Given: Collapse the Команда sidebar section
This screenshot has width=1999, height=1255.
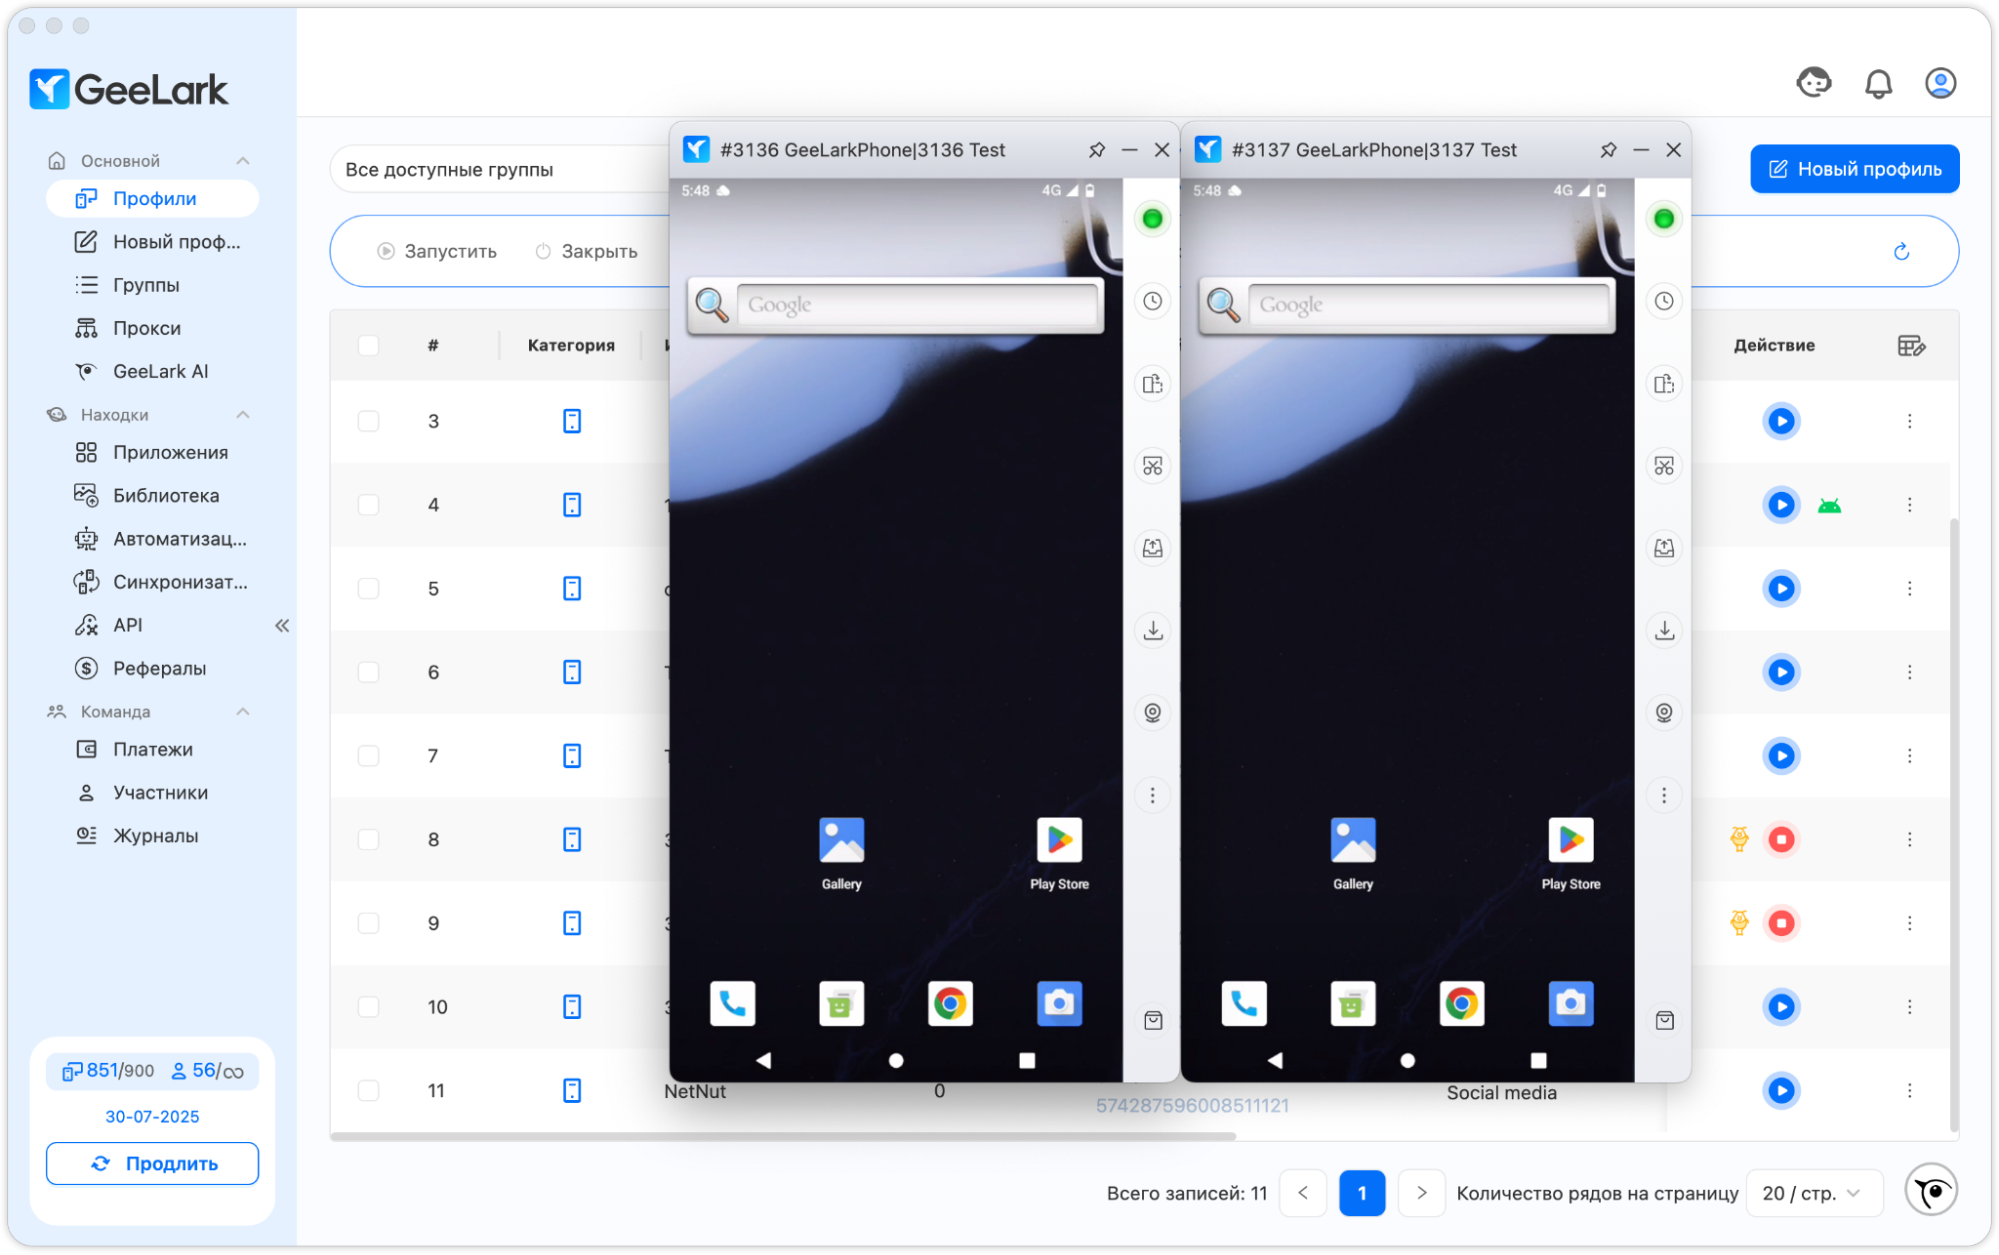Looking at the screenshot, I should (x=242, y=712).
